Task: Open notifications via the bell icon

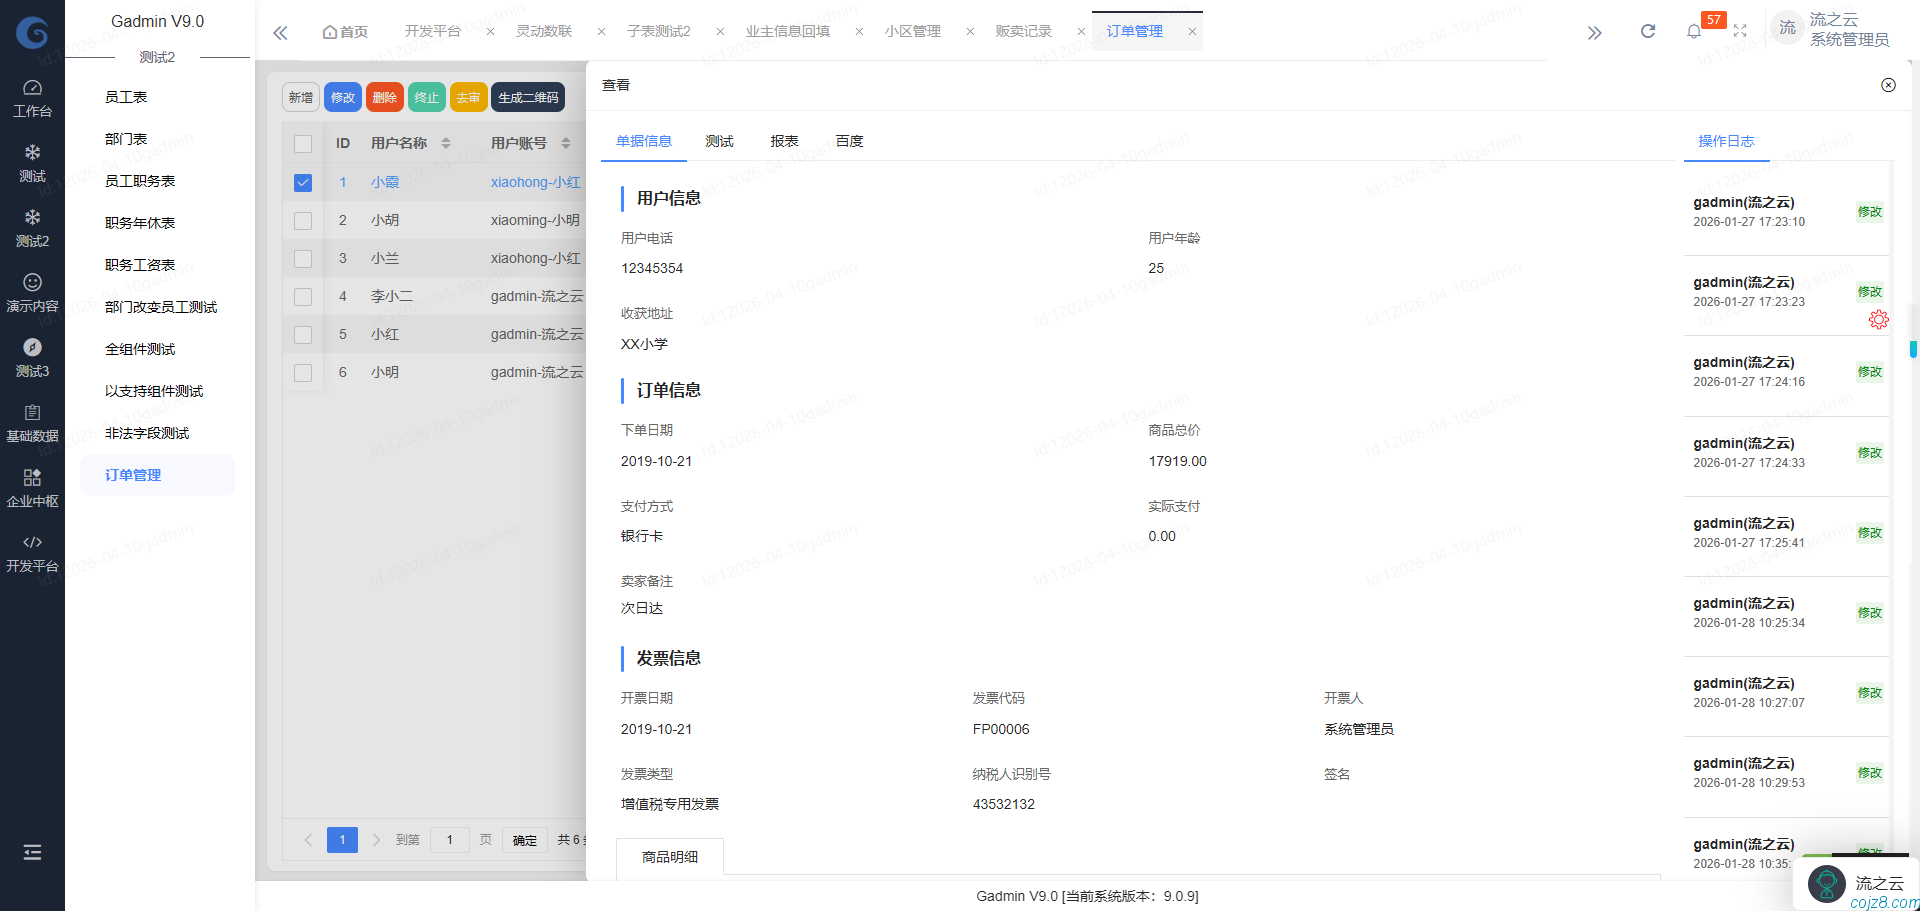Action: (1693, 31)
